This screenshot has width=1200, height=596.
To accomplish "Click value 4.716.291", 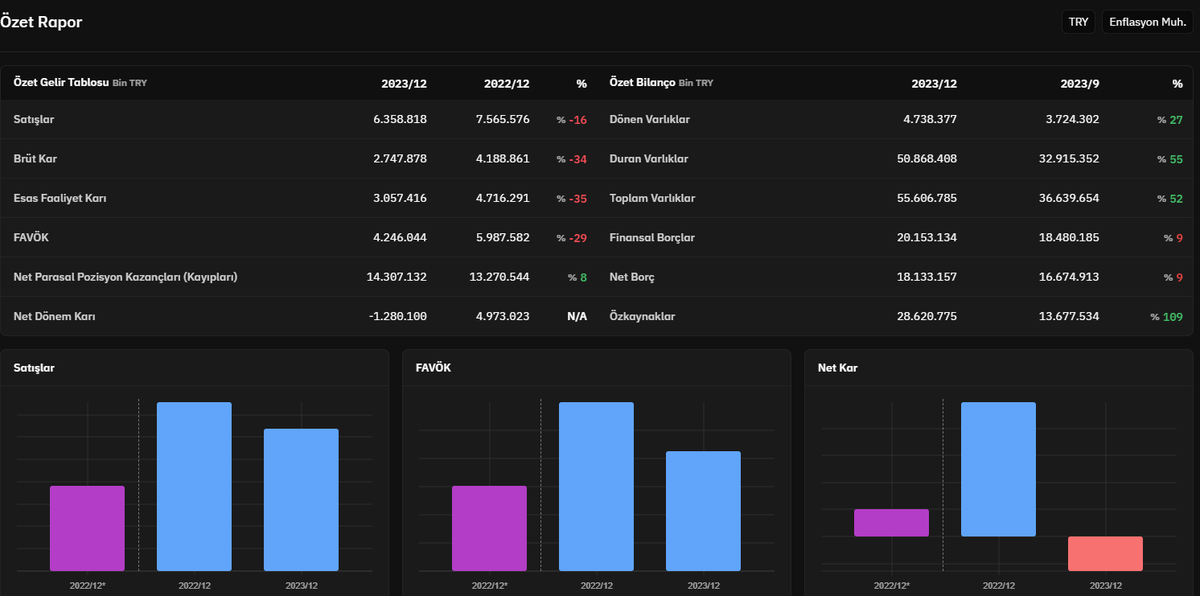I will (502, 198).
